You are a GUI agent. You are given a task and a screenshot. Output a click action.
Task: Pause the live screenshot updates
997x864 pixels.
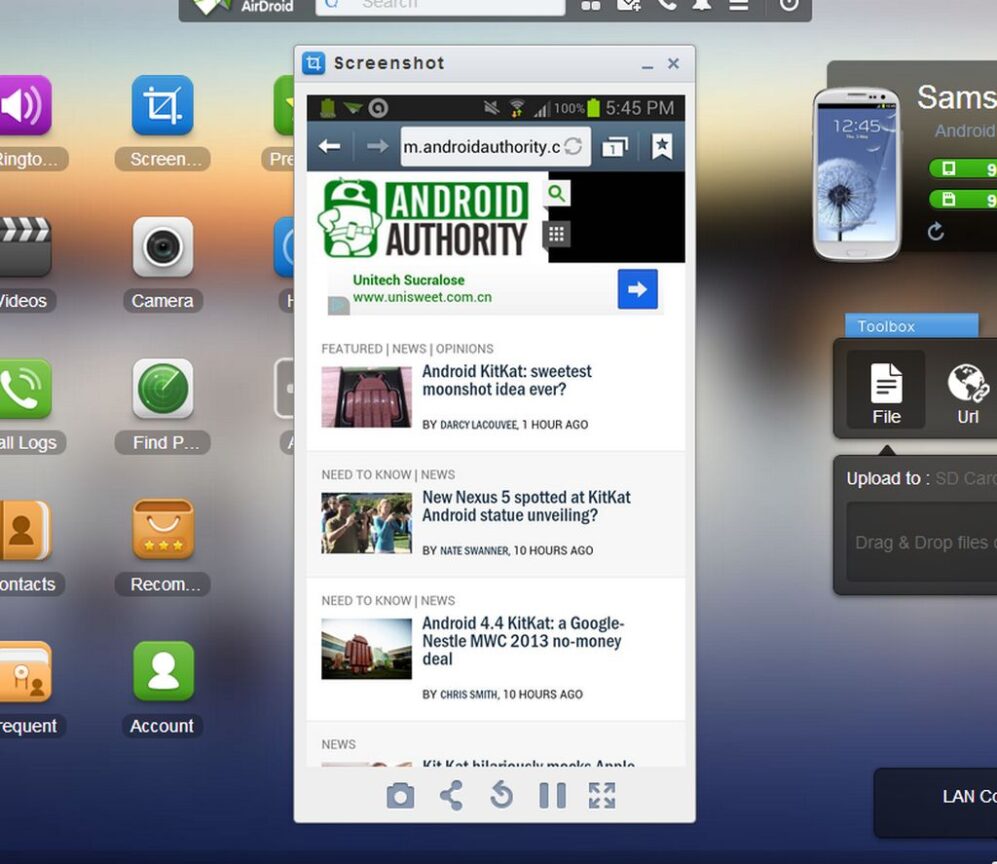552,795
